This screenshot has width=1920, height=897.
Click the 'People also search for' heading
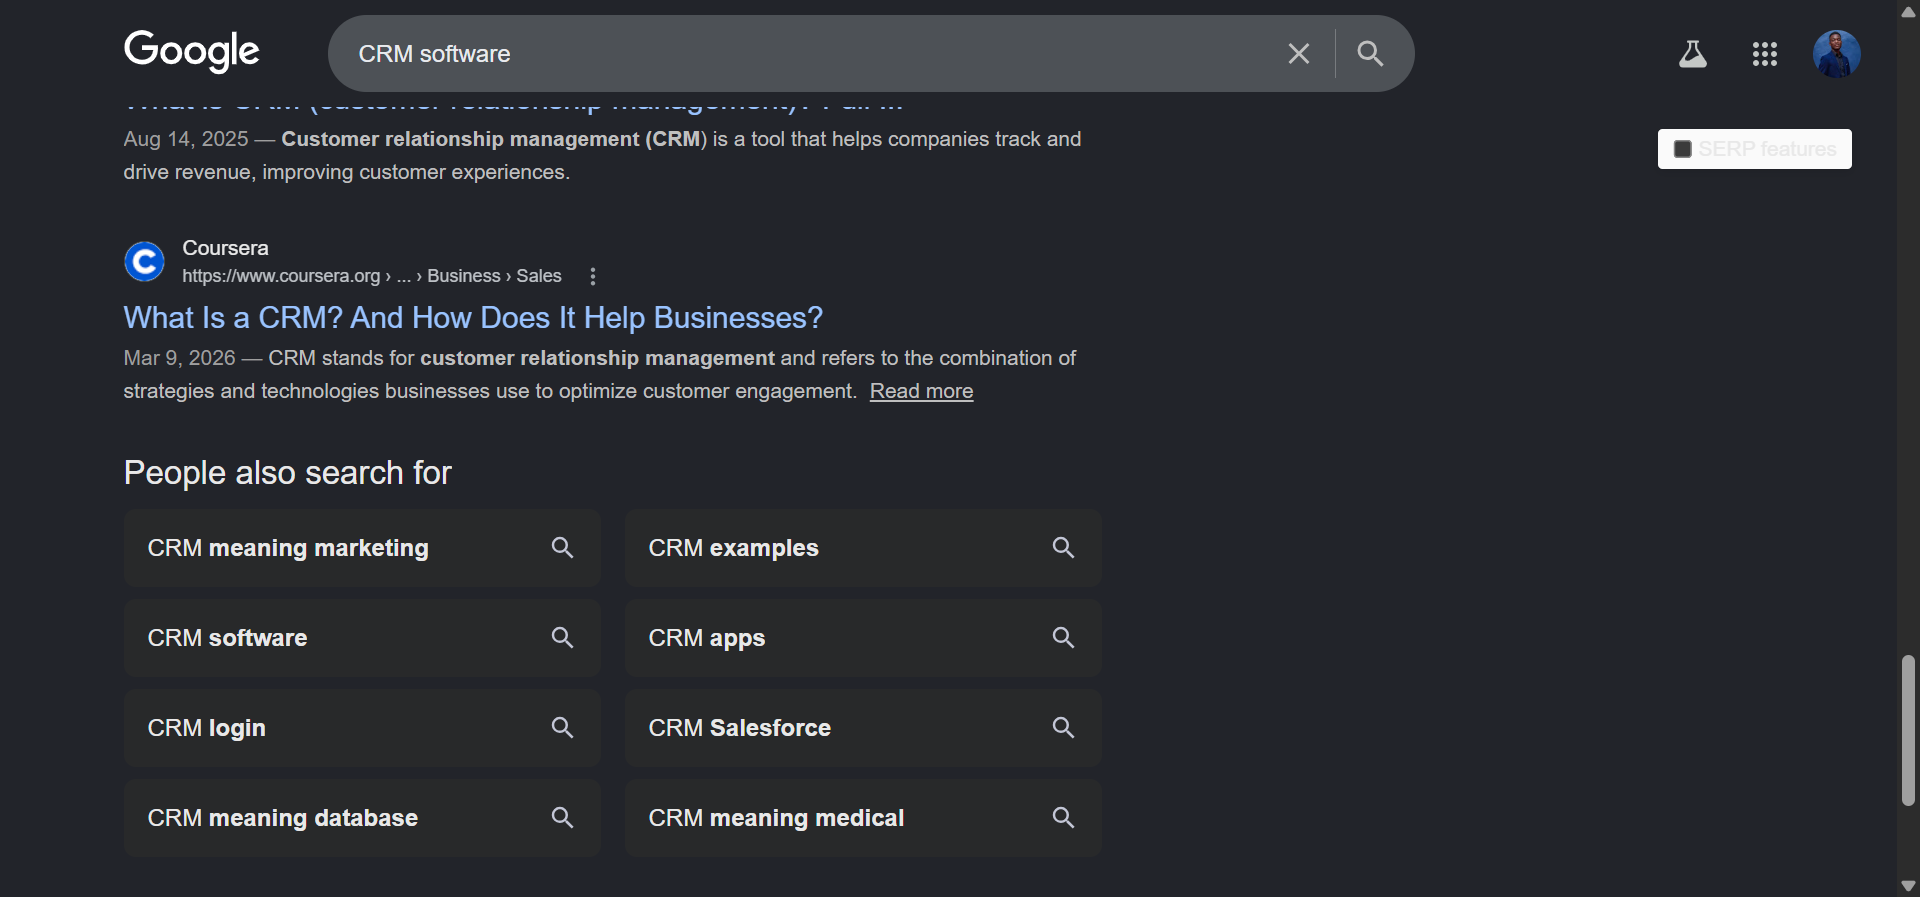288,473
